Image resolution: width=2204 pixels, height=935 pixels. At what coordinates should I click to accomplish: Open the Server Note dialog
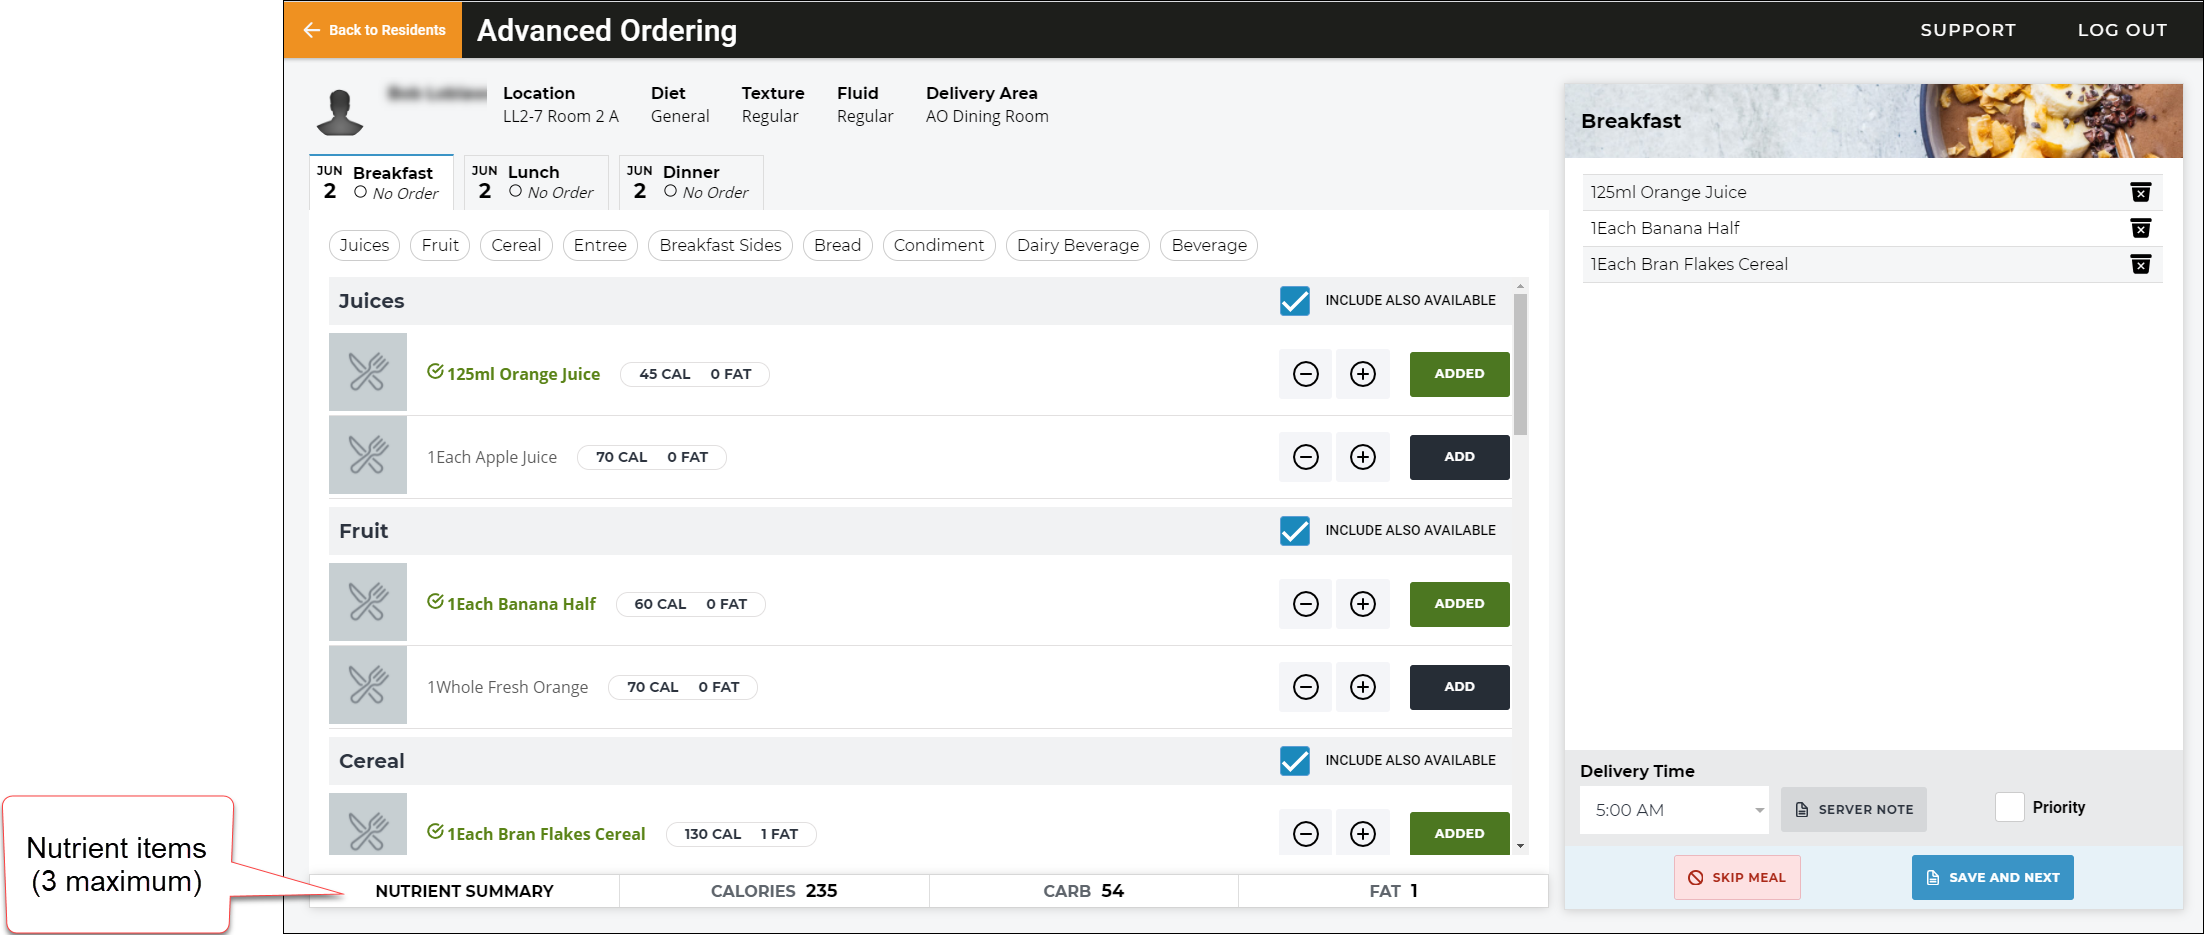click(x=1853, y=809)
